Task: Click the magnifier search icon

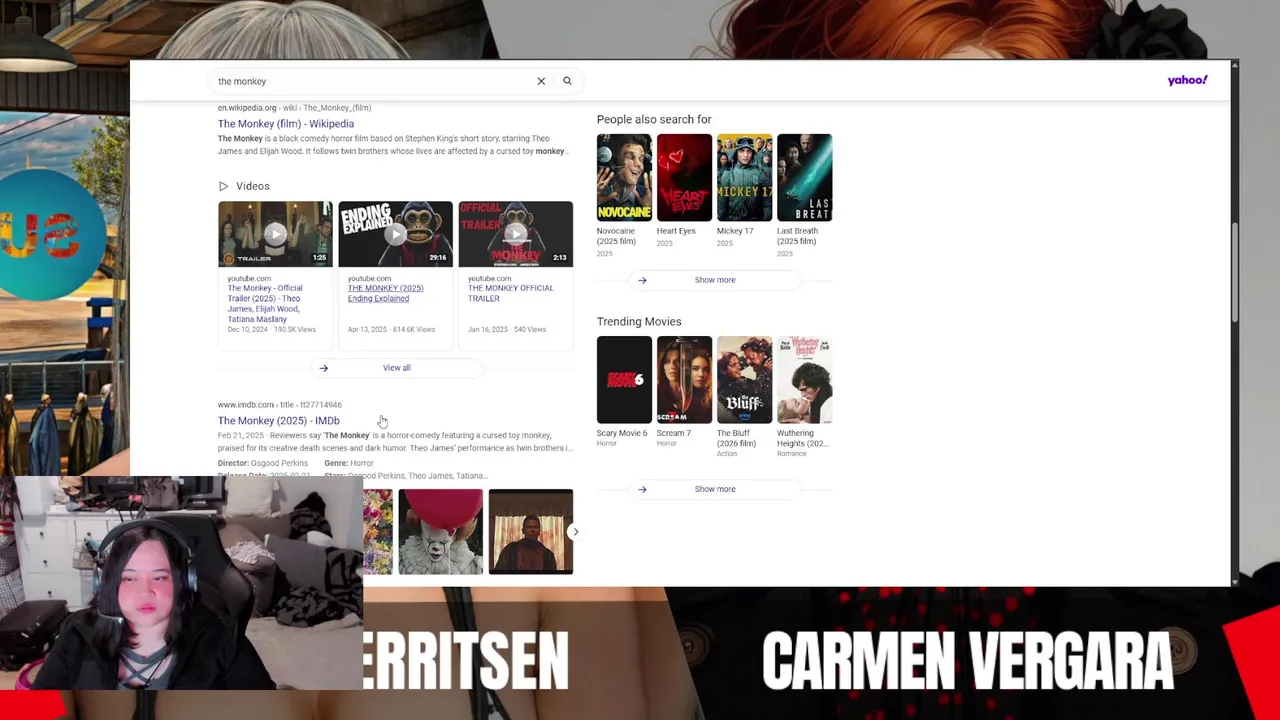Action: (x=567, y=81)
